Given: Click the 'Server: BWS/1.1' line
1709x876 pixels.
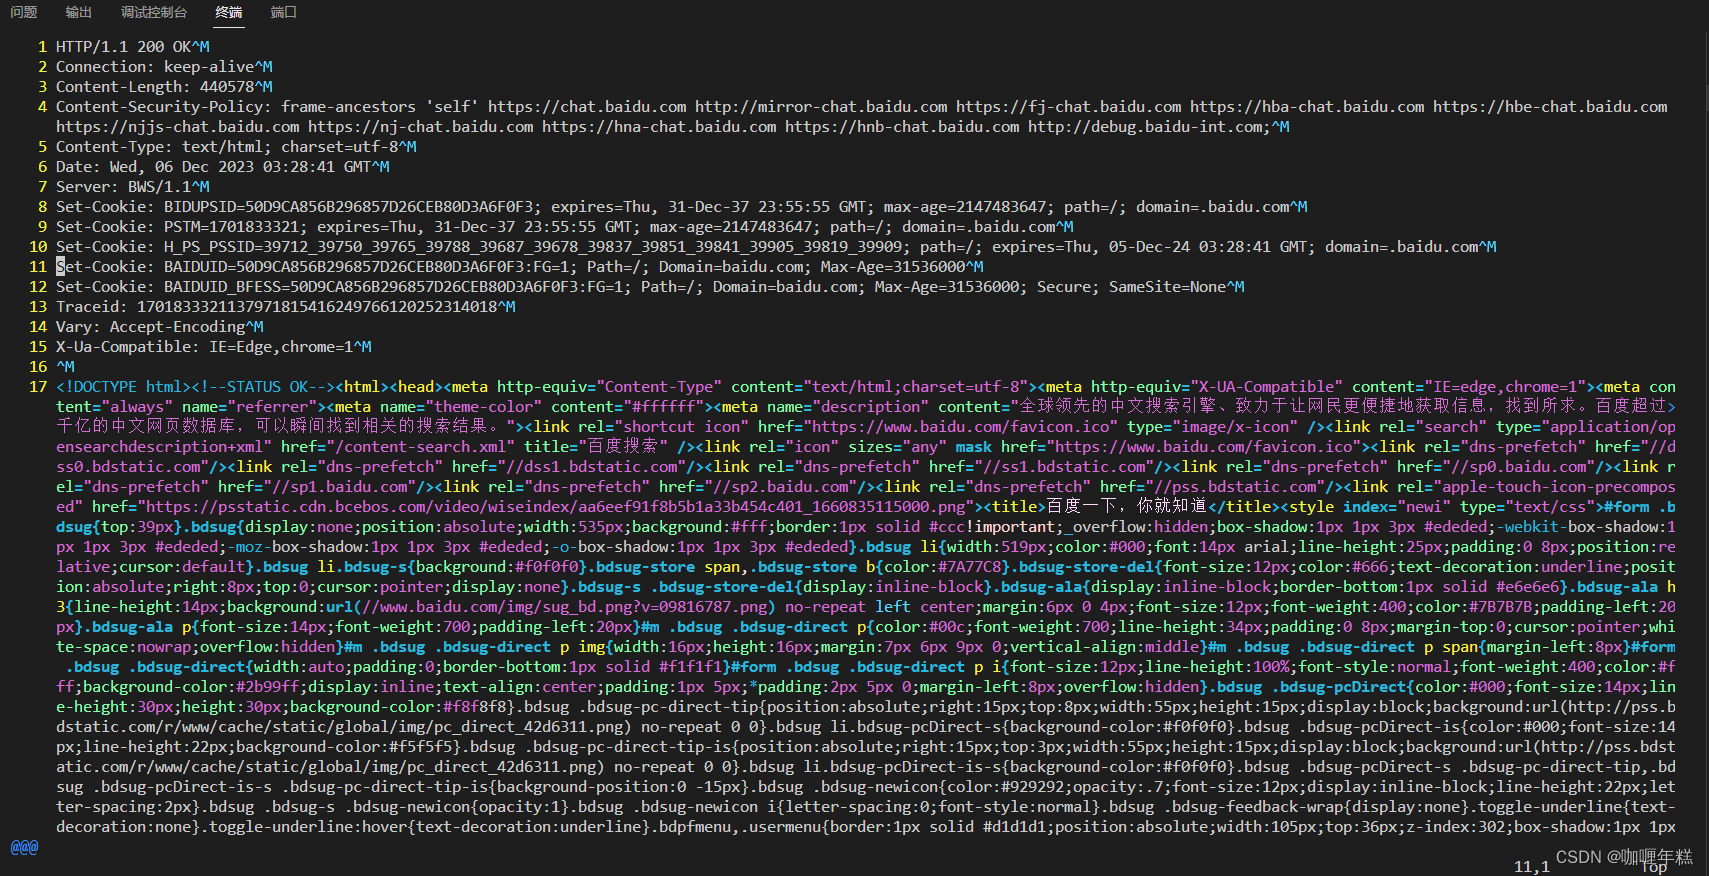Looking at the screenshot, I should (x=133, y=187).
